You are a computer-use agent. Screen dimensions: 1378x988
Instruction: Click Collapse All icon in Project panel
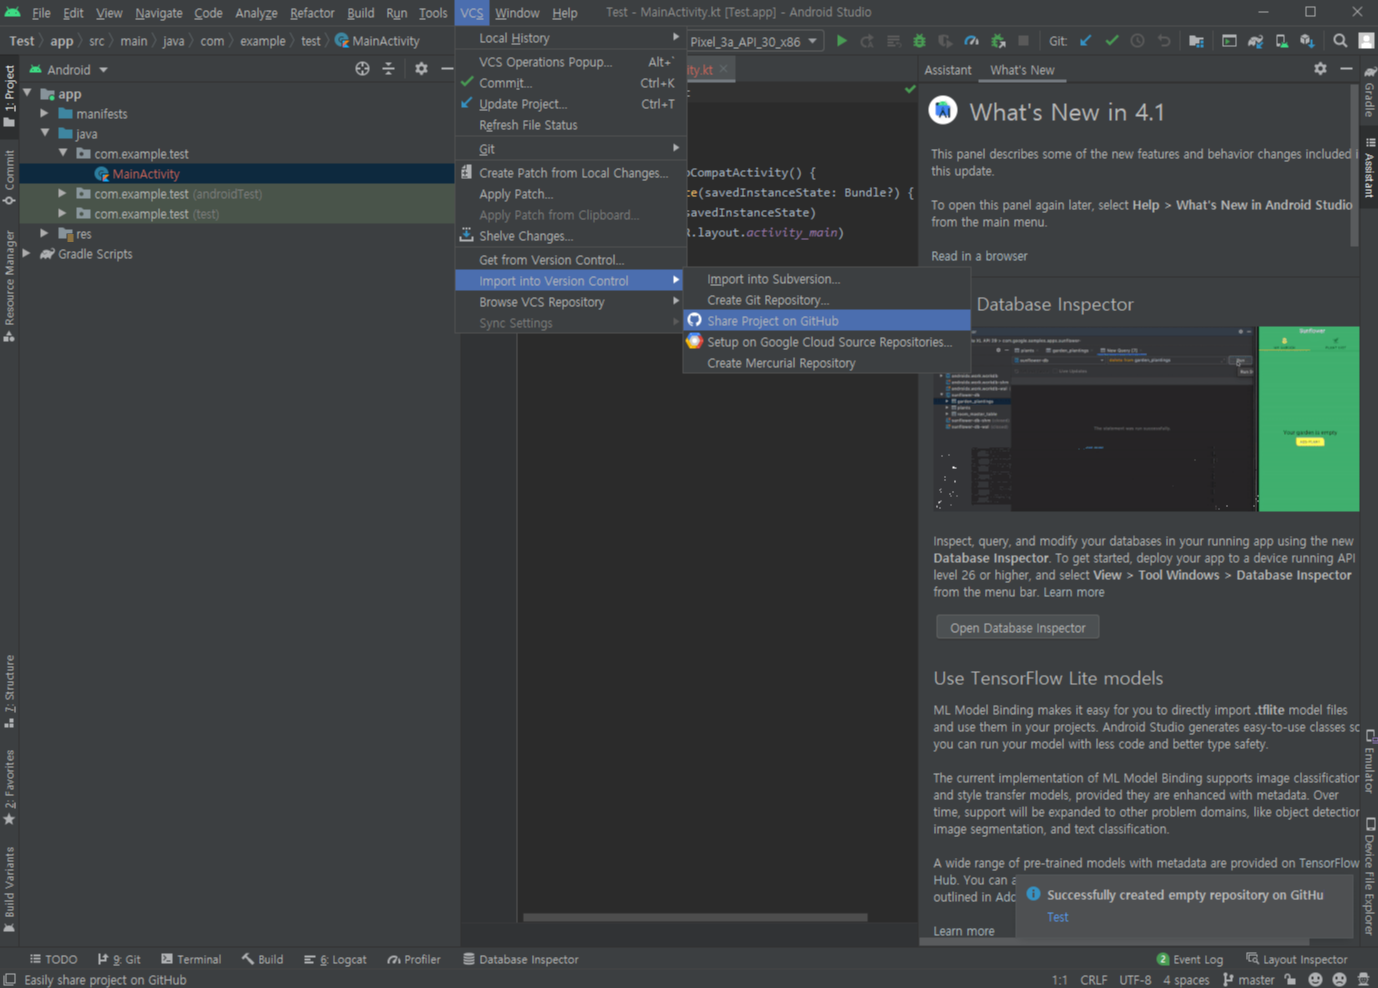389,69
